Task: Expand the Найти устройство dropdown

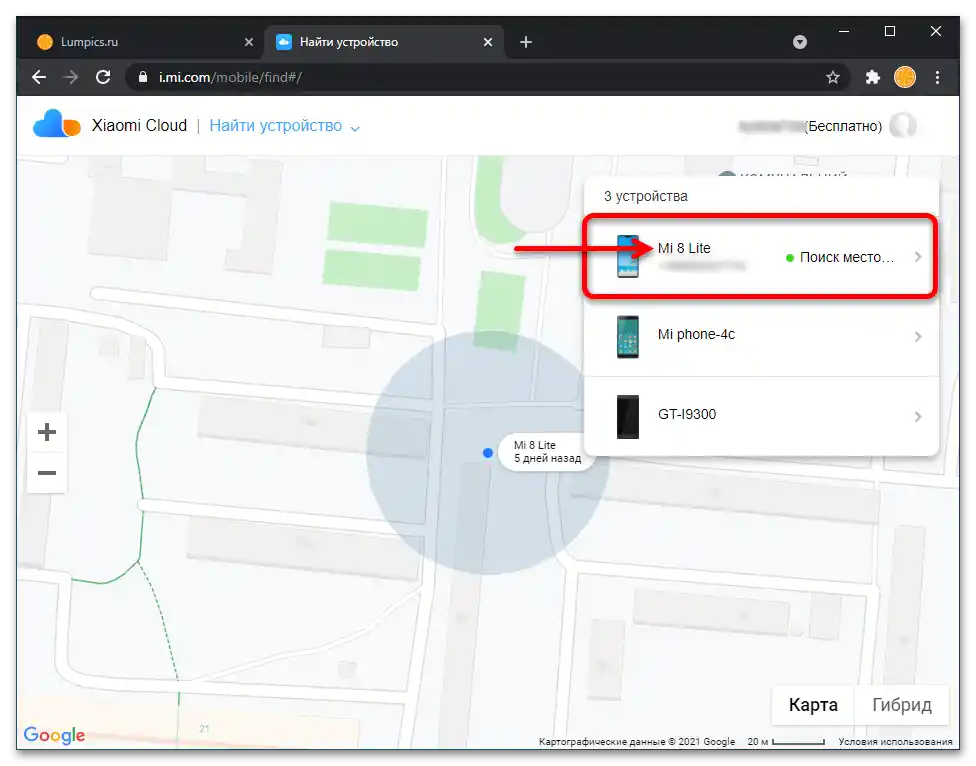Action: pos(284,126)
